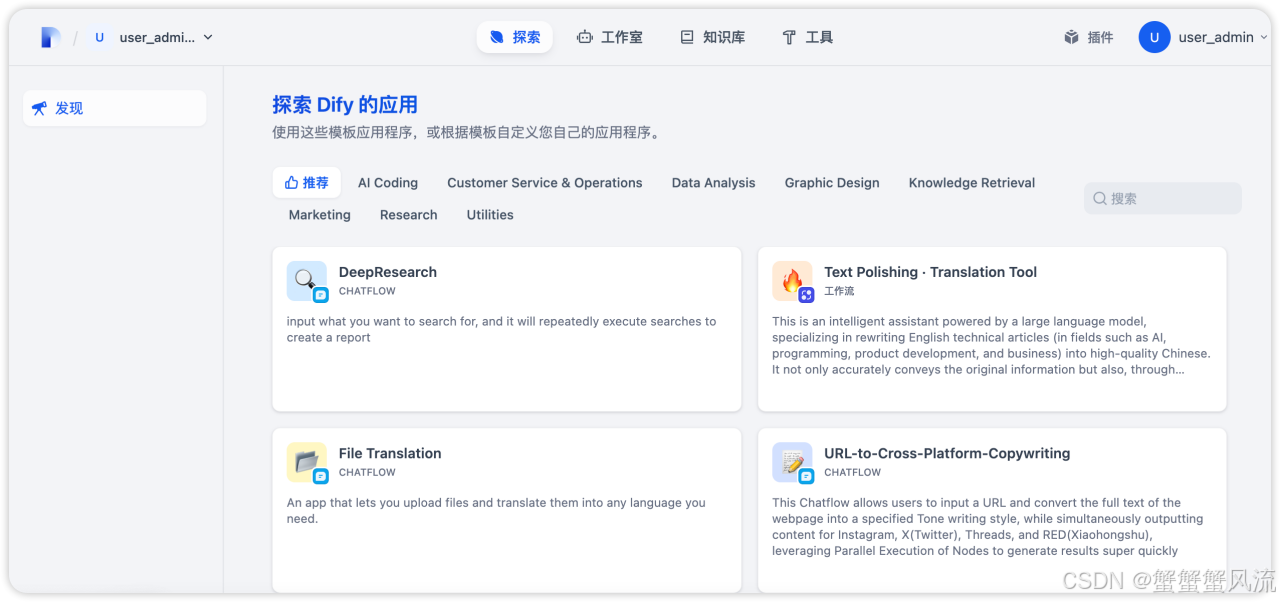Click the URL-to-Cross-Platform-Copywriting title
The height and width of the screenshot is (602, 1280).
point(947,453)
